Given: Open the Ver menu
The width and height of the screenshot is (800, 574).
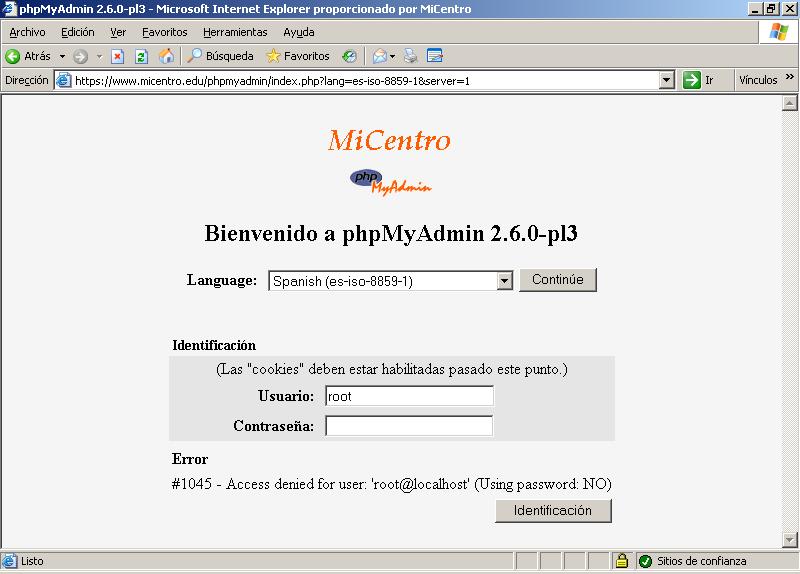Looking at the screenshot, I should click(x=118, y=32).
